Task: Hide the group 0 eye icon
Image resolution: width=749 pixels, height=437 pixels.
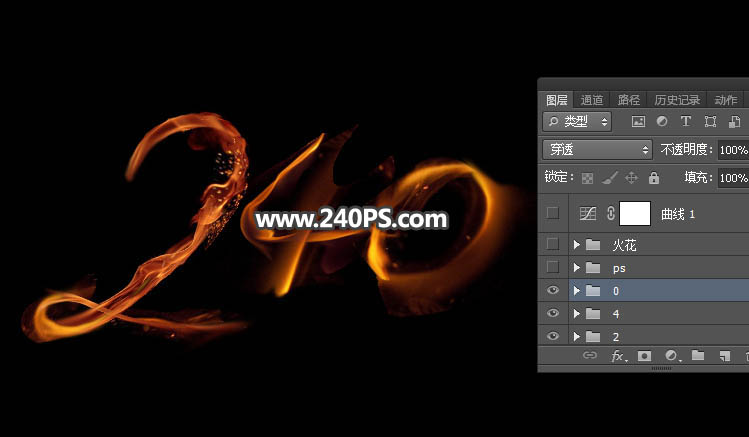Action: 553,290
